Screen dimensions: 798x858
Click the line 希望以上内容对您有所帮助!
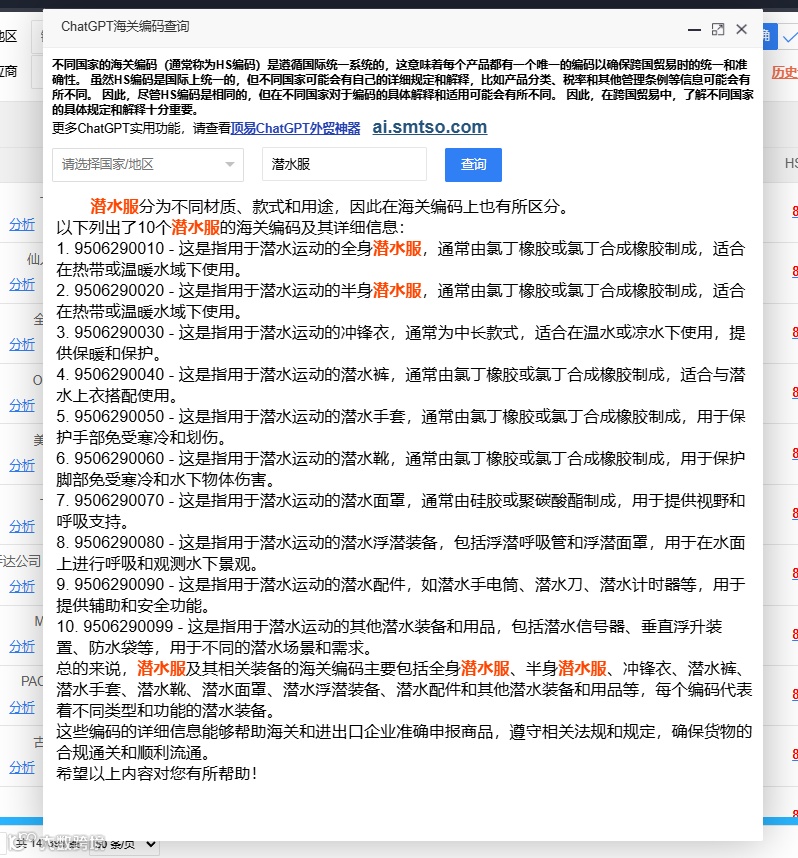[x=157, y=774]
